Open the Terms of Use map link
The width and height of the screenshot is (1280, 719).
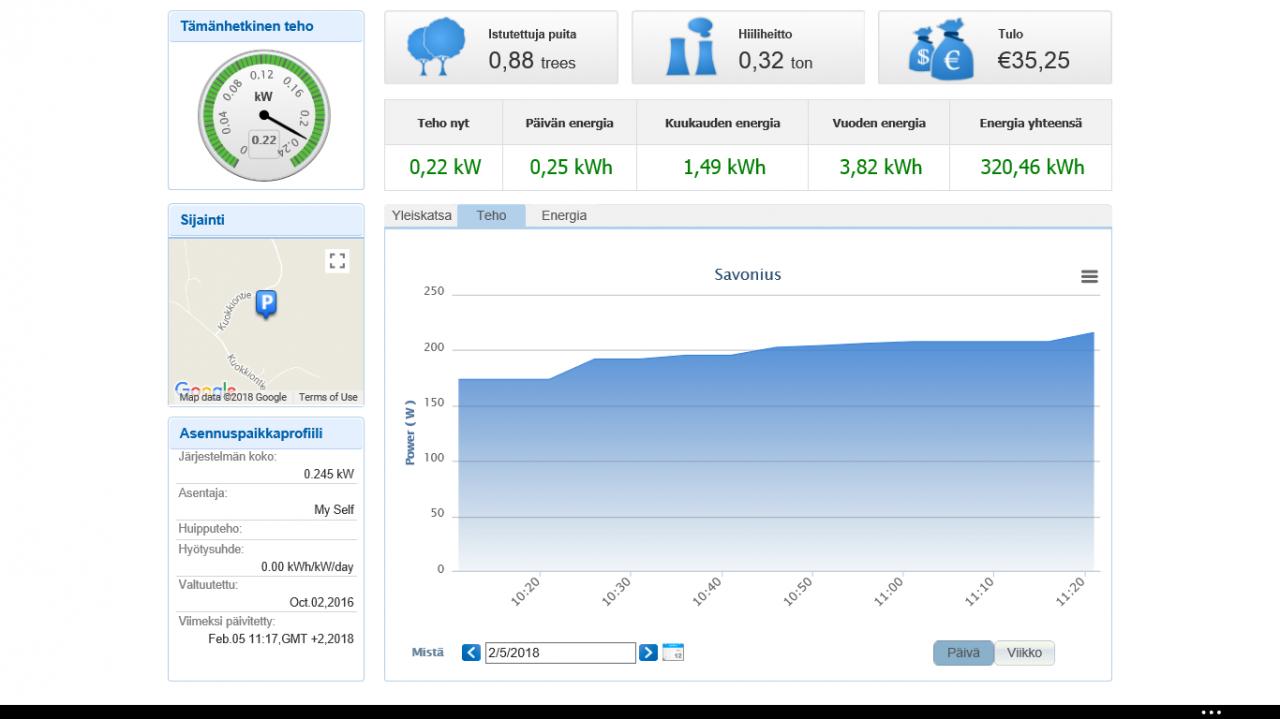[328, 397]
